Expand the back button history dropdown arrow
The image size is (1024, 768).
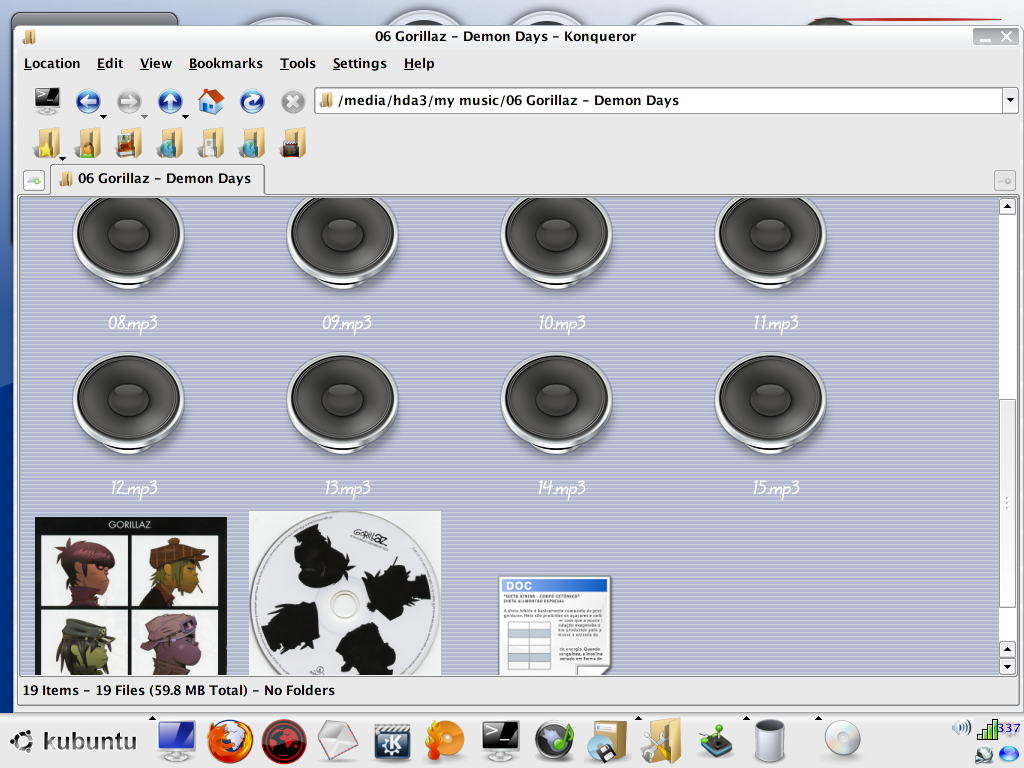click(103, 117)
